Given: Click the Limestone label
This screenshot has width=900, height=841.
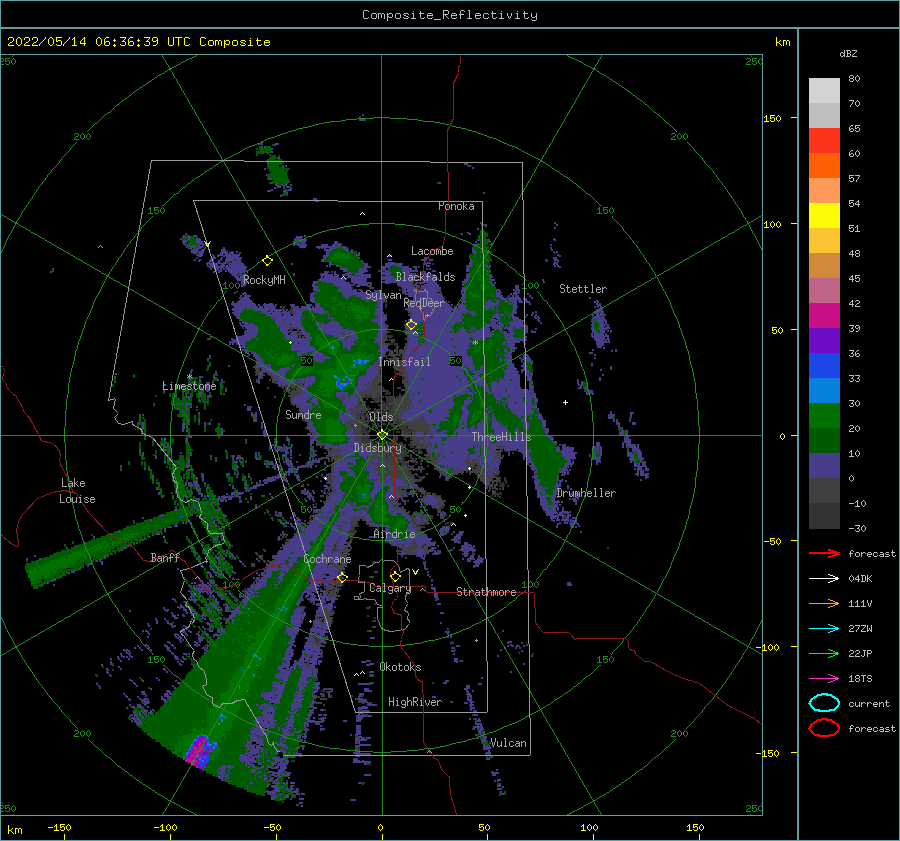Looking at the screenshot, I should pyautogui.click(x=189, y=386).
